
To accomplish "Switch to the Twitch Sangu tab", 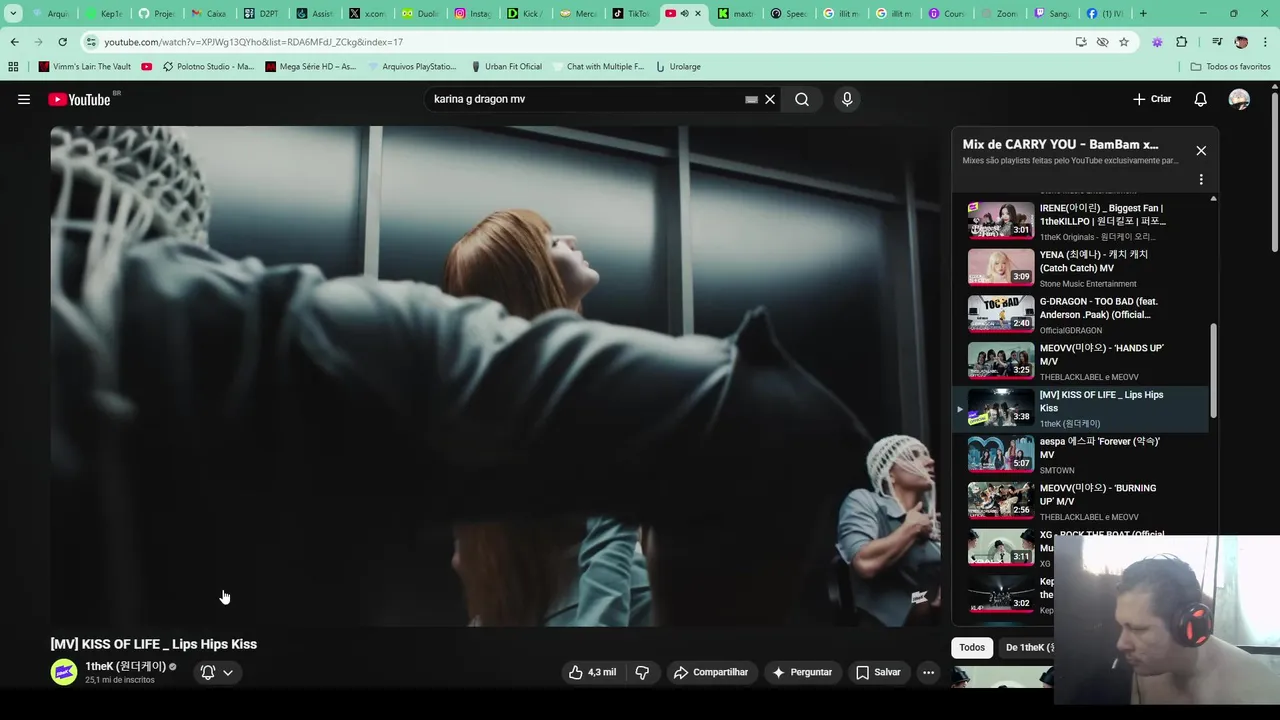I will (x=1052, y=14).
